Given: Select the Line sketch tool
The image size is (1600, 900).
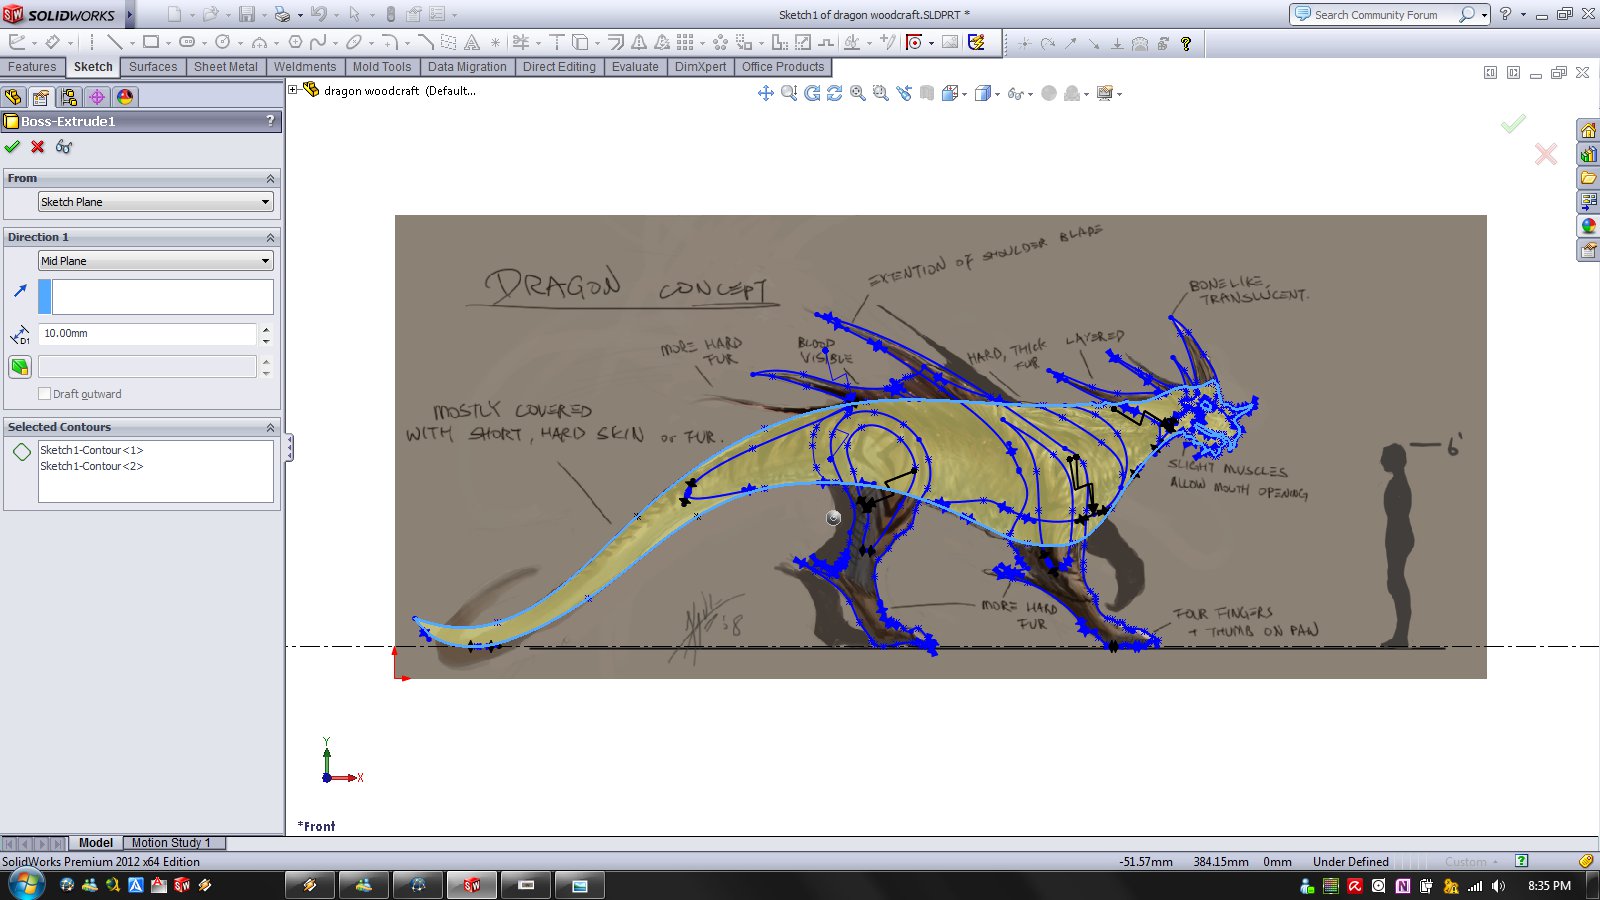Looking at the screenshot, I should (x=114, y=42).
